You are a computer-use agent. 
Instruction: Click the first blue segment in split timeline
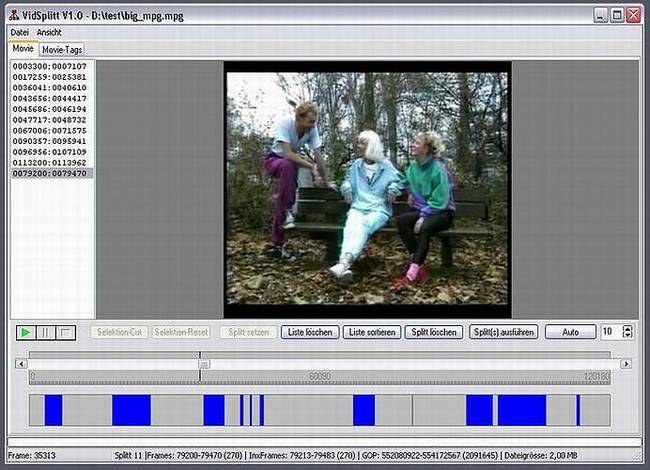click(x=53, y=410)
